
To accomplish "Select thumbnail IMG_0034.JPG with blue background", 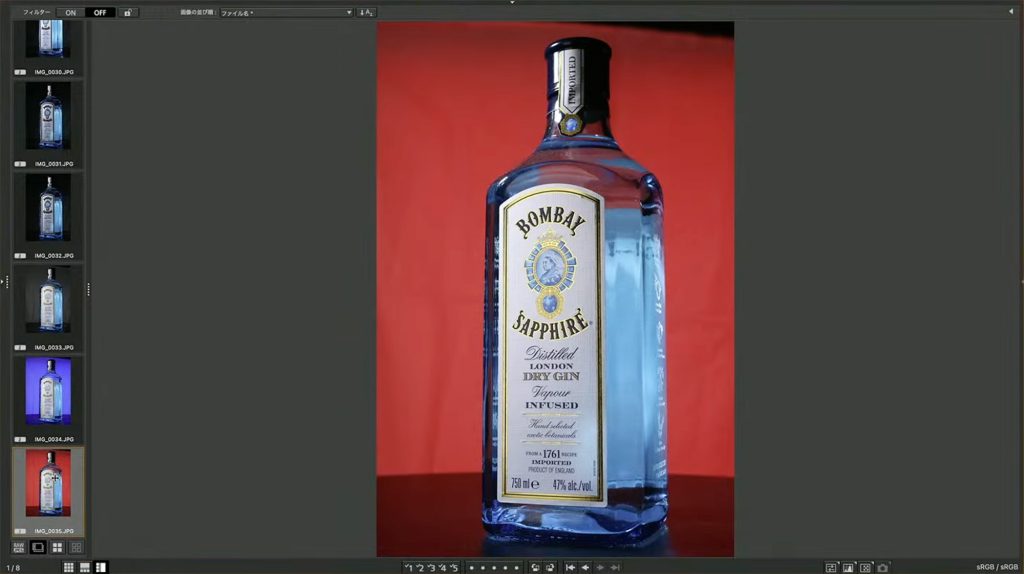I will coord(48,392).
